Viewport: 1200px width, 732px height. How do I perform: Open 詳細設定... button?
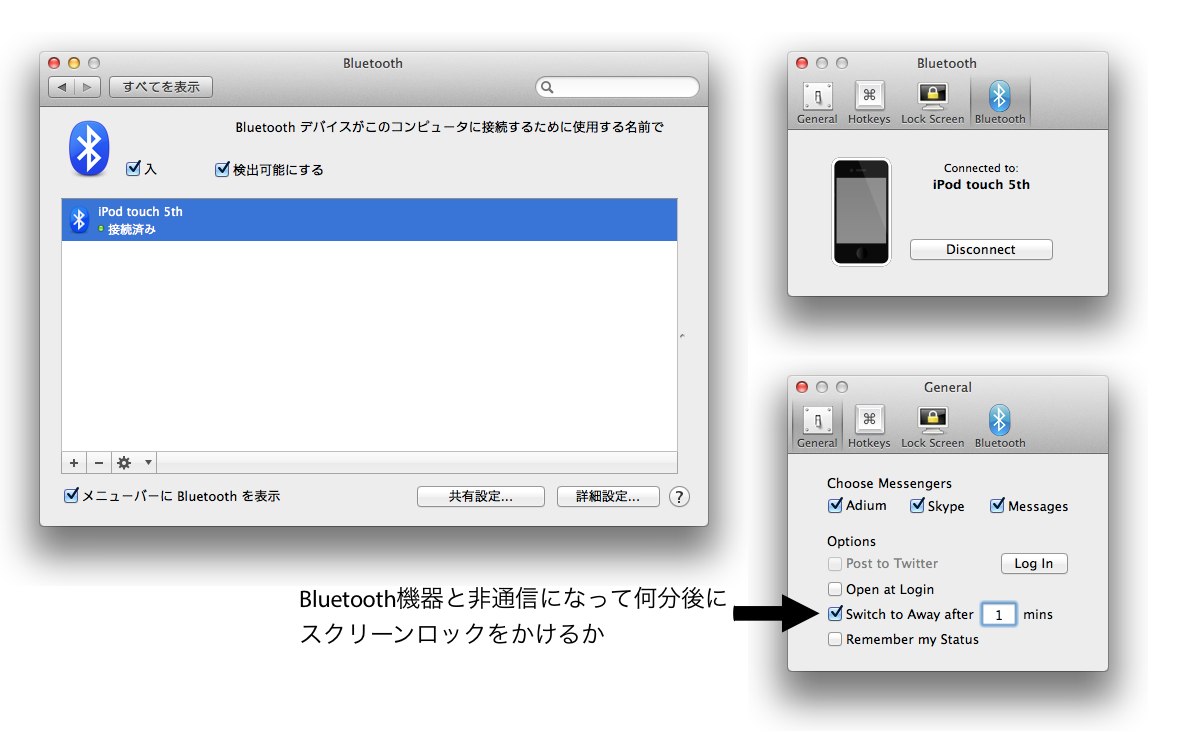(x=607, y=497)
